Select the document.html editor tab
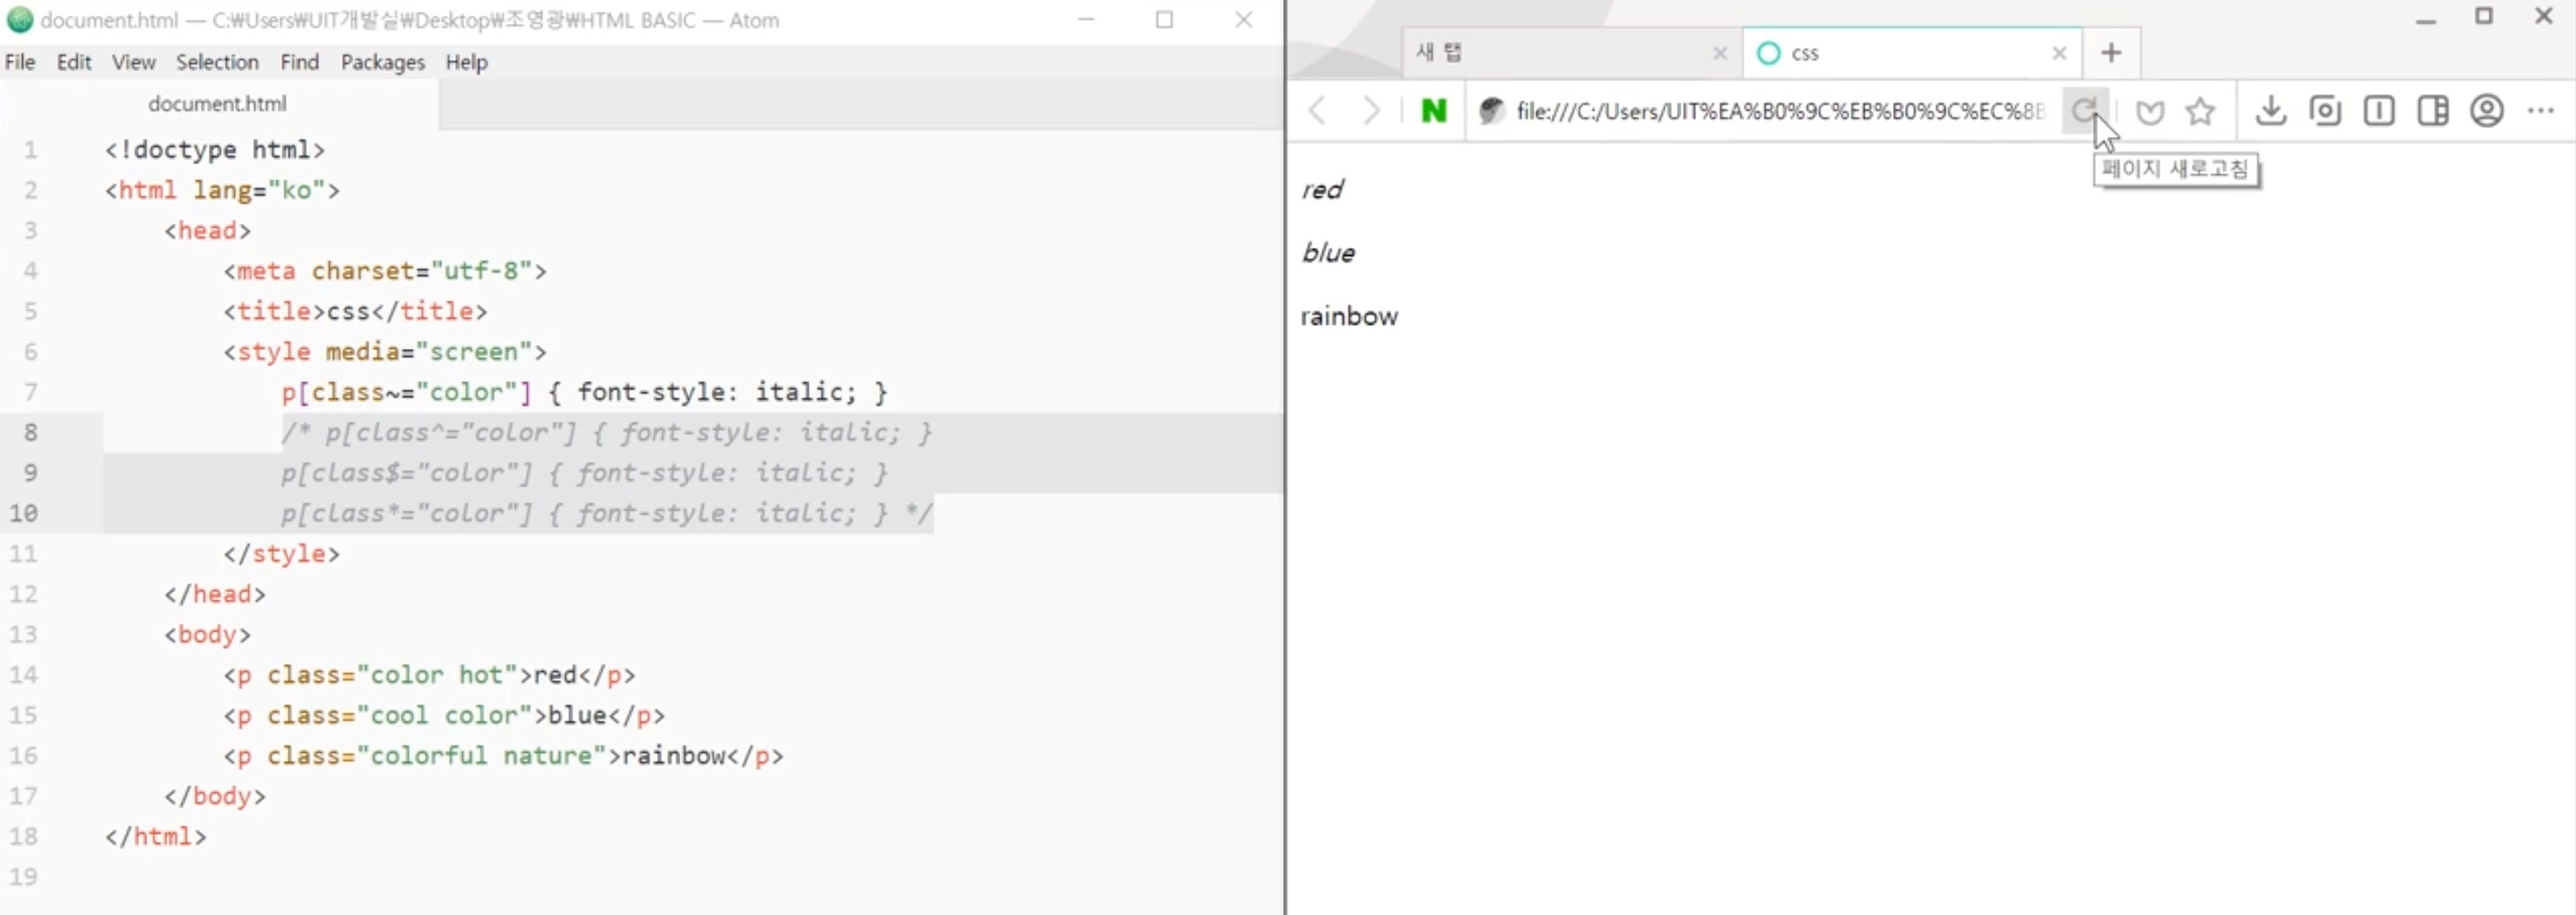This screenshot has width=2576, height=915. coord(217,103)
